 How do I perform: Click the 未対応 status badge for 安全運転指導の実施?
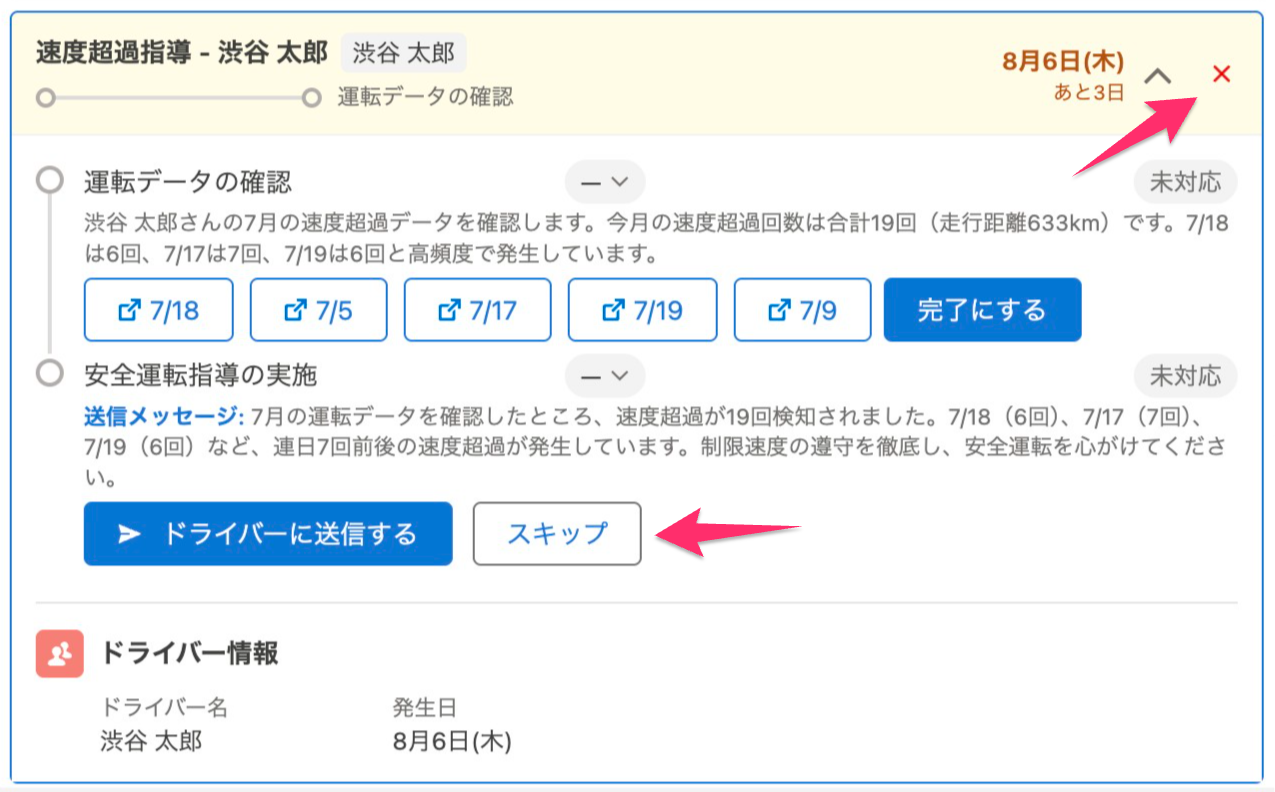(x=1185, y=376)
